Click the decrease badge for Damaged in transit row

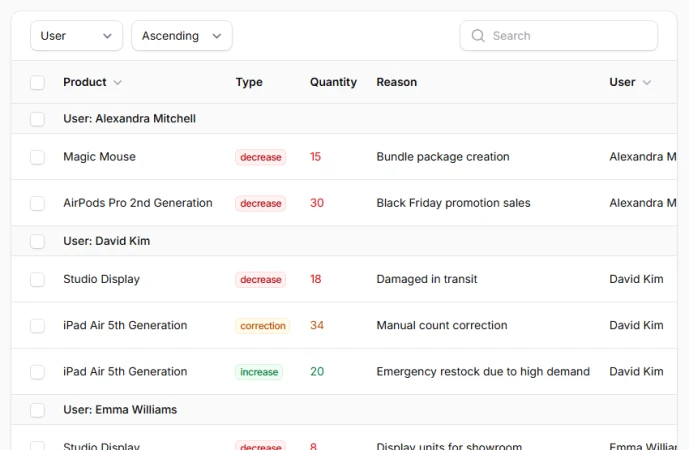click(260, 280)
